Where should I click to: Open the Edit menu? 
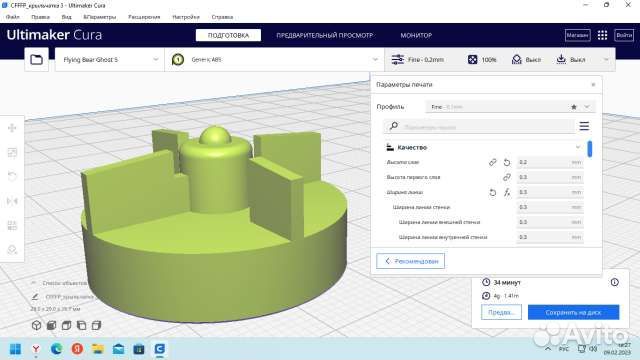(x=40, y=17)
